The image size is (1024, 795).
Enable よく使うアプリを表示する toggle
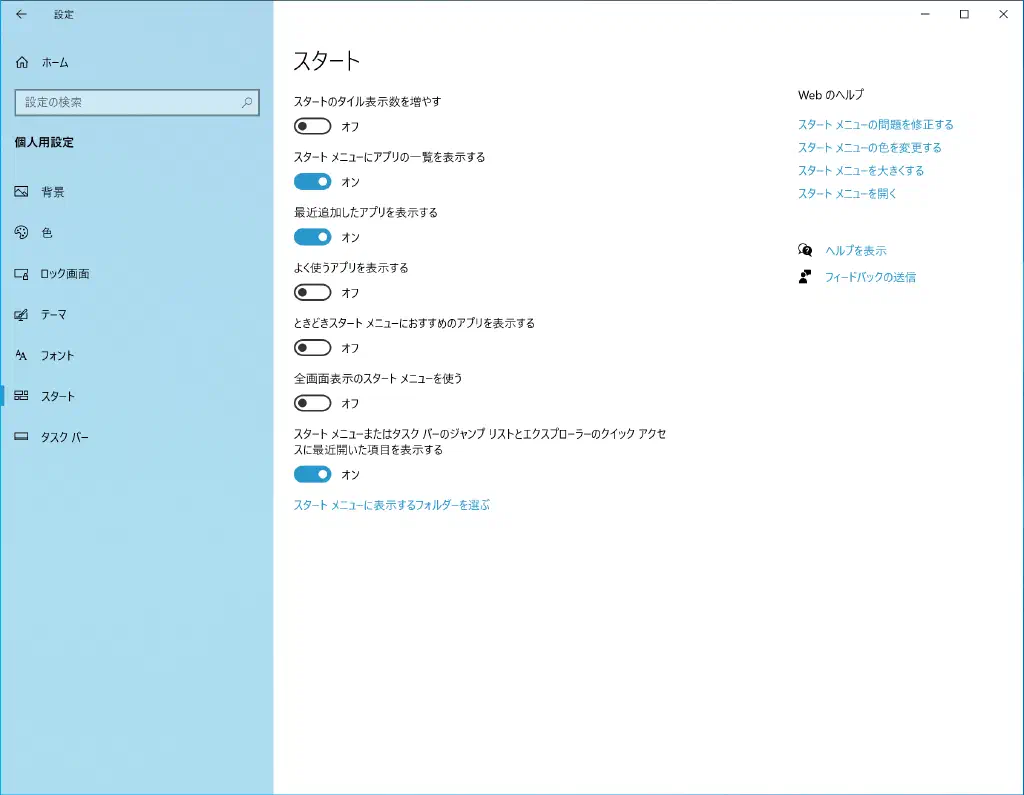[x=312, y=293]
